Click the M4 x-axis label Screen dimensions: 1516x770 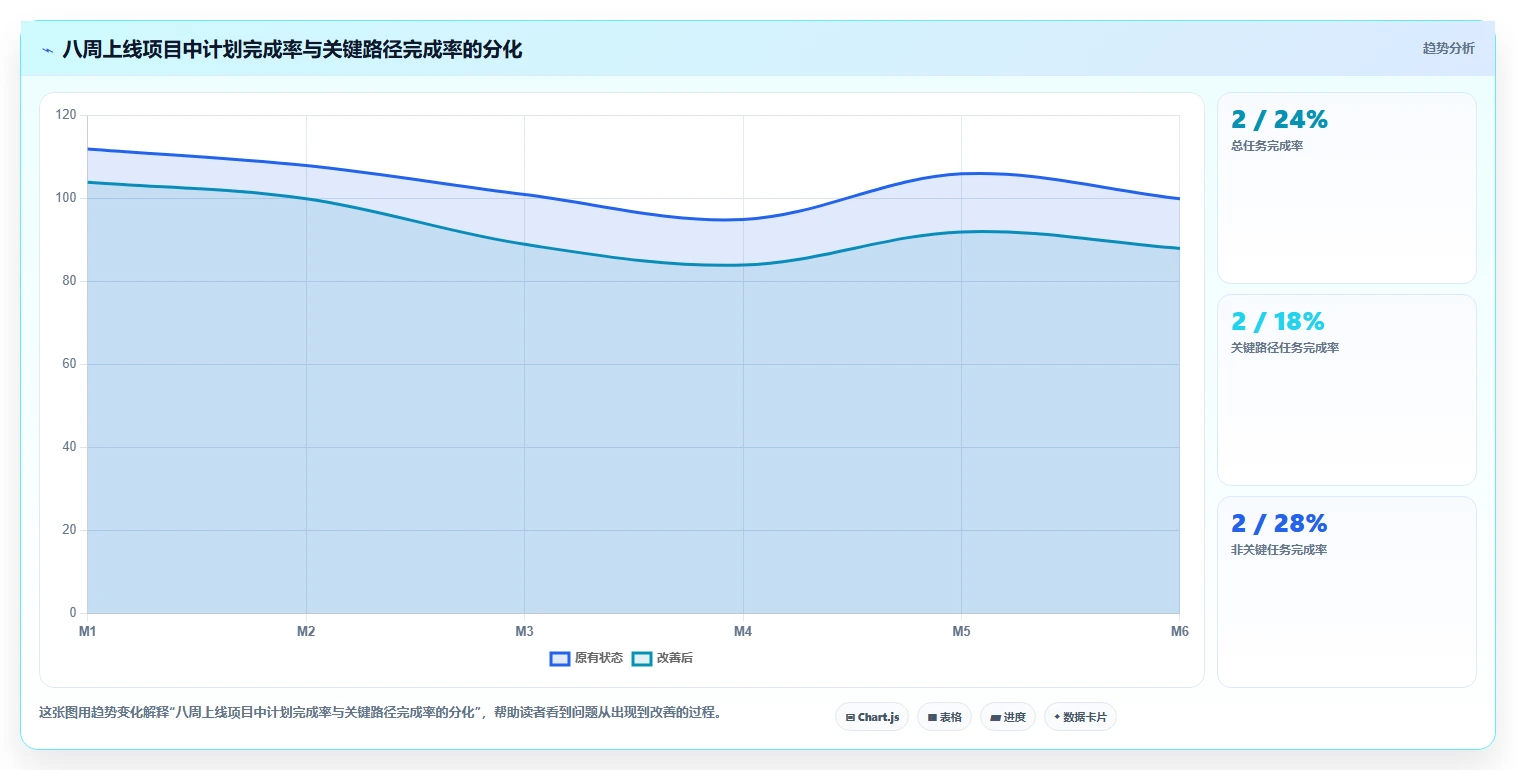742,632
